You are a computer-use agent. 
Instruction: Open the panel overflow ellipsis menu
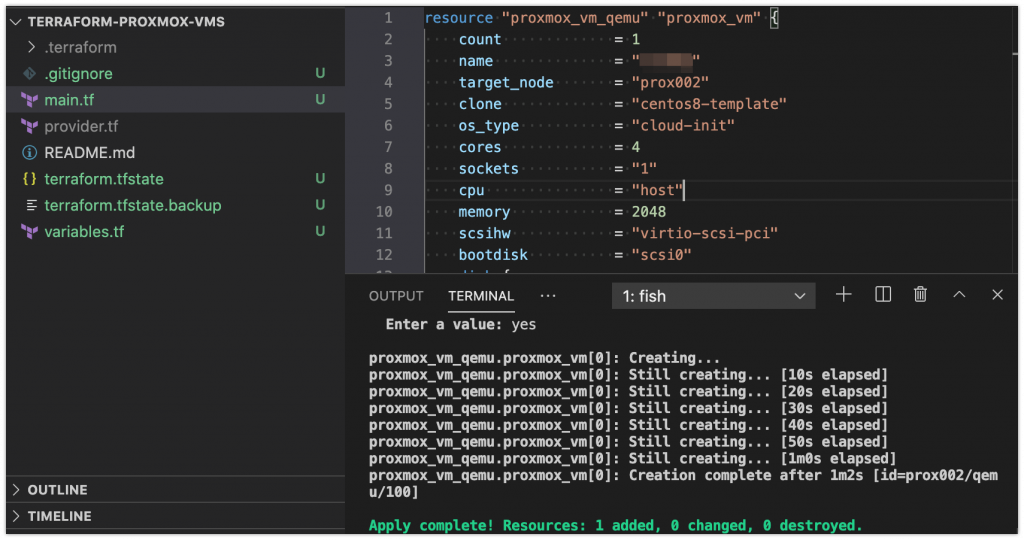548,296
